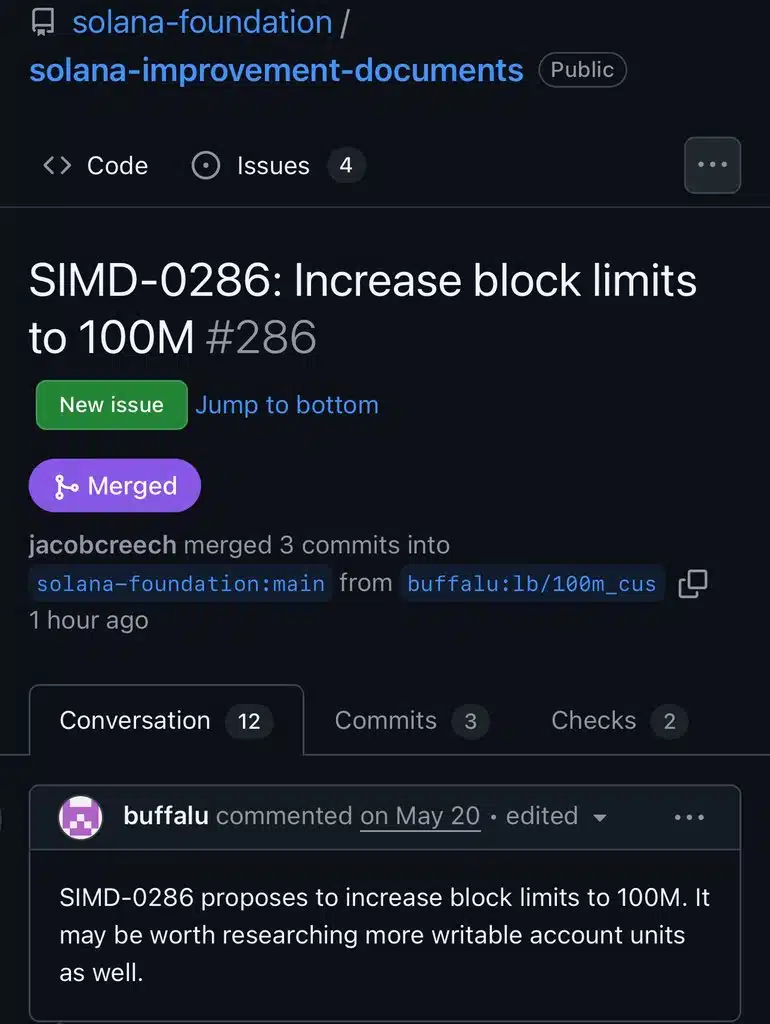Open the repository navigation overflow menu
The width and height of the screenshot is (770, 1024).
tap(712, 165)
